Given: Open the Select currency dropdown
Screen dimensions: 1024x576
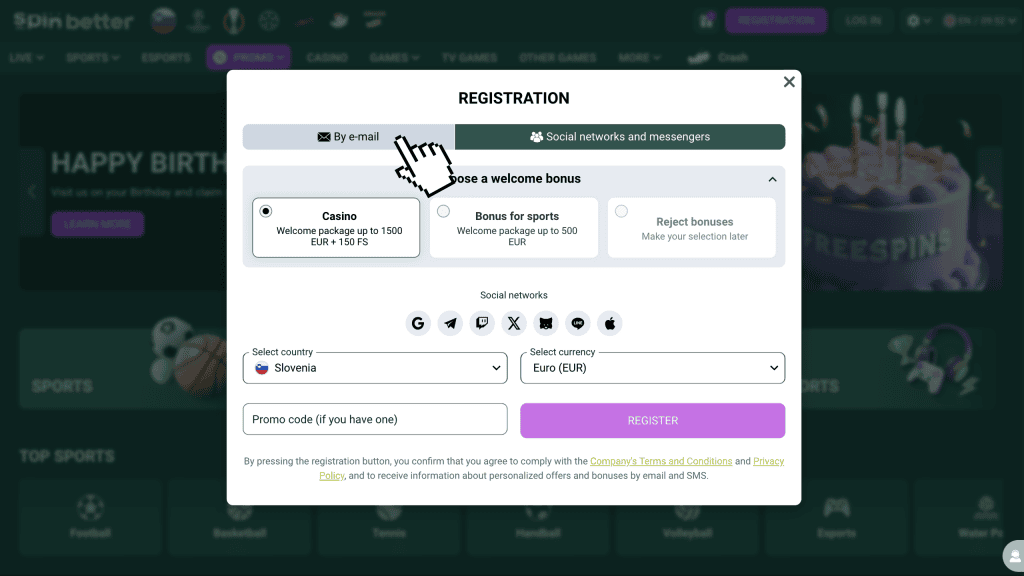Looking at the screenshot, I should click(652, 368).
